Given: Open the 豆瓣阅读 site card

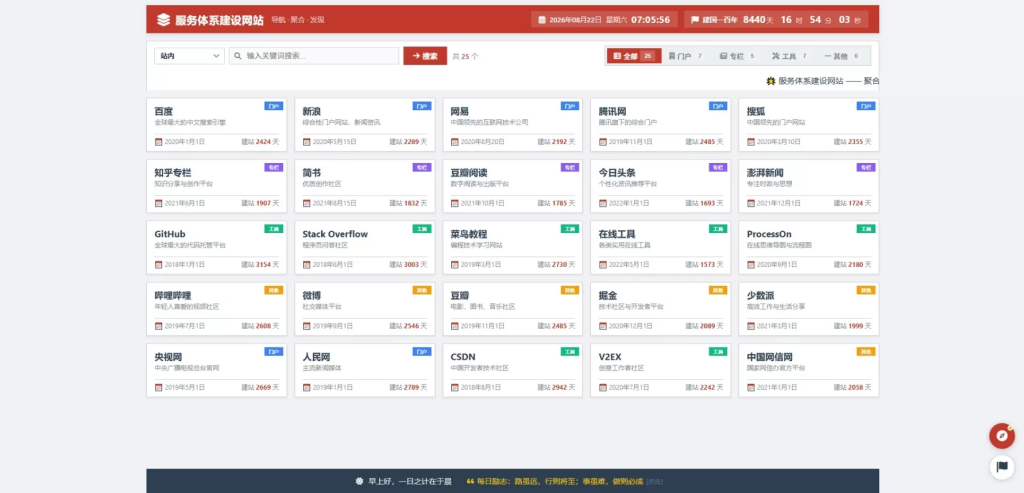Looking at the screenshot, I should (513, 186).
